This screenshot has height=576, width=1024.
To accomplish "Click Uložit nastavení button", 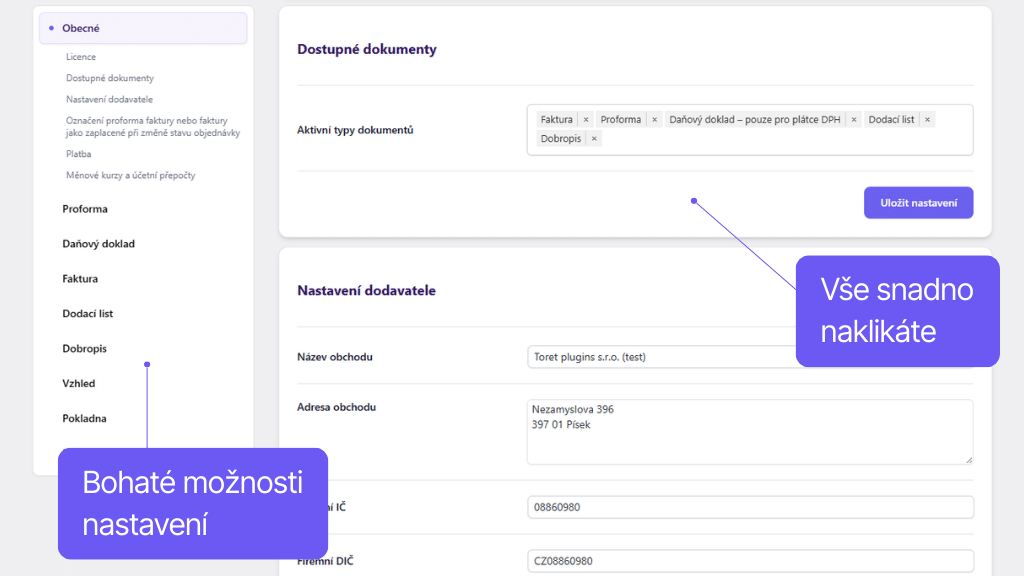I will (918, 203).
